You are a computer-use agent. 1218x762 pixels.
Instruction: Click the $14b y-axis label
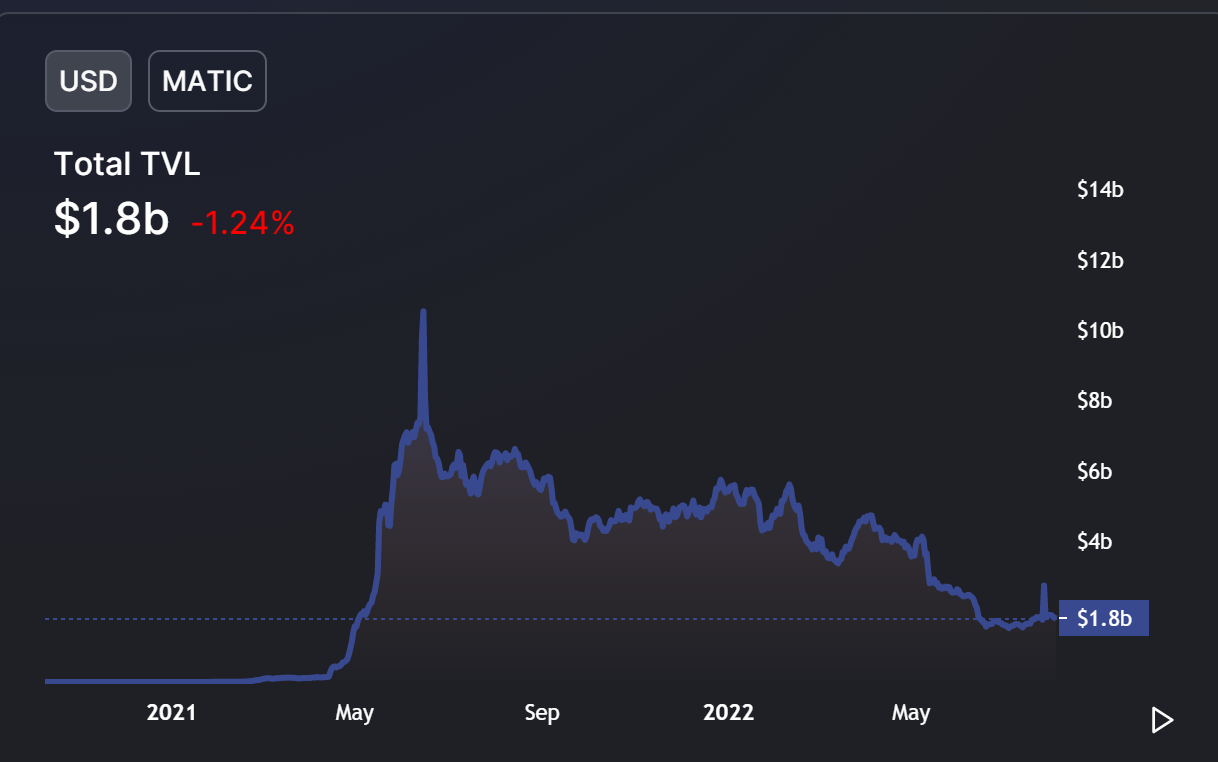(x=1100, y=189)
